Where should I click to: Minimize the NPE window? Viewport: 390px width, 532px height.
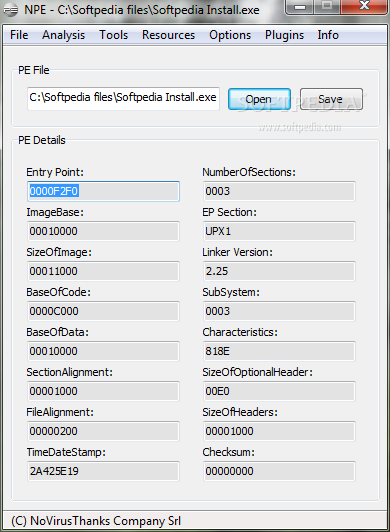tap(300, 6)
